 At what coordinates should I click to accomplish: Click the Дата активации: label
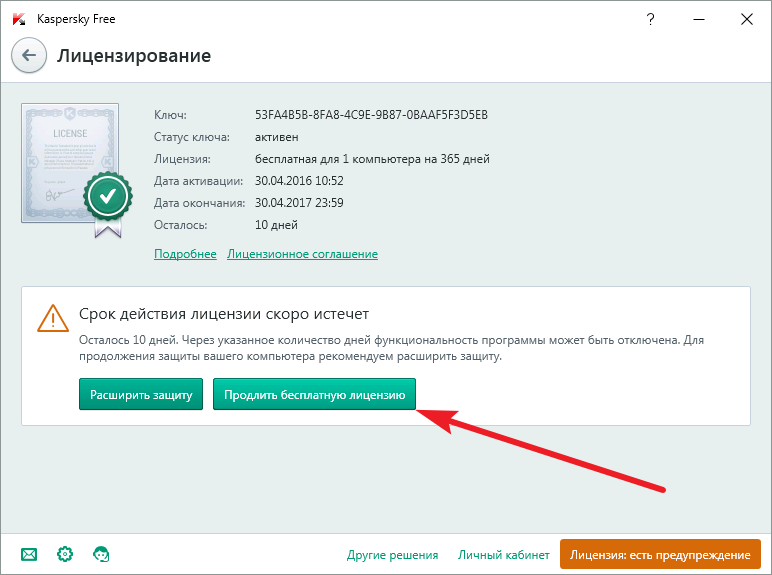pos(198,181)
